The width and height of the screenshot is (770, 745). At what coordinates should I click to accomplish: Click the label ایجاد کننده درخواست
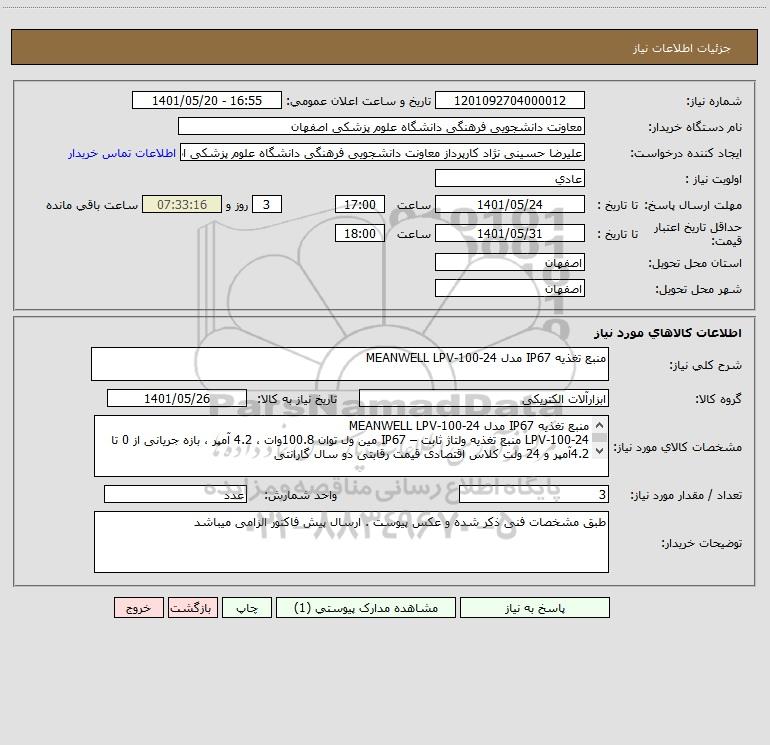pyautogui.click(x=686, y=154)
